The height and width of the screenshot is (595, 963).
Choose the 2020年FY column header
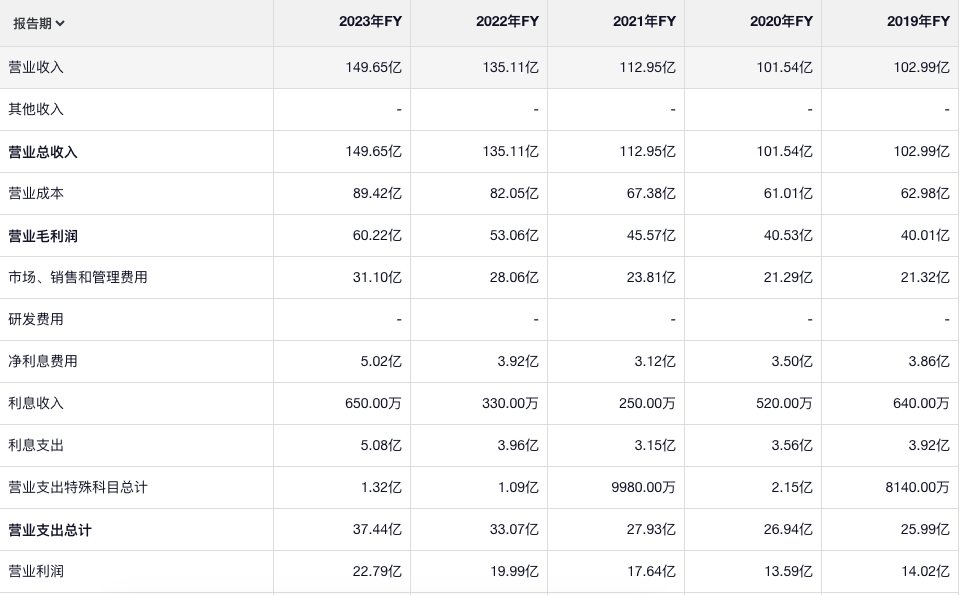[x=781, y=21]
